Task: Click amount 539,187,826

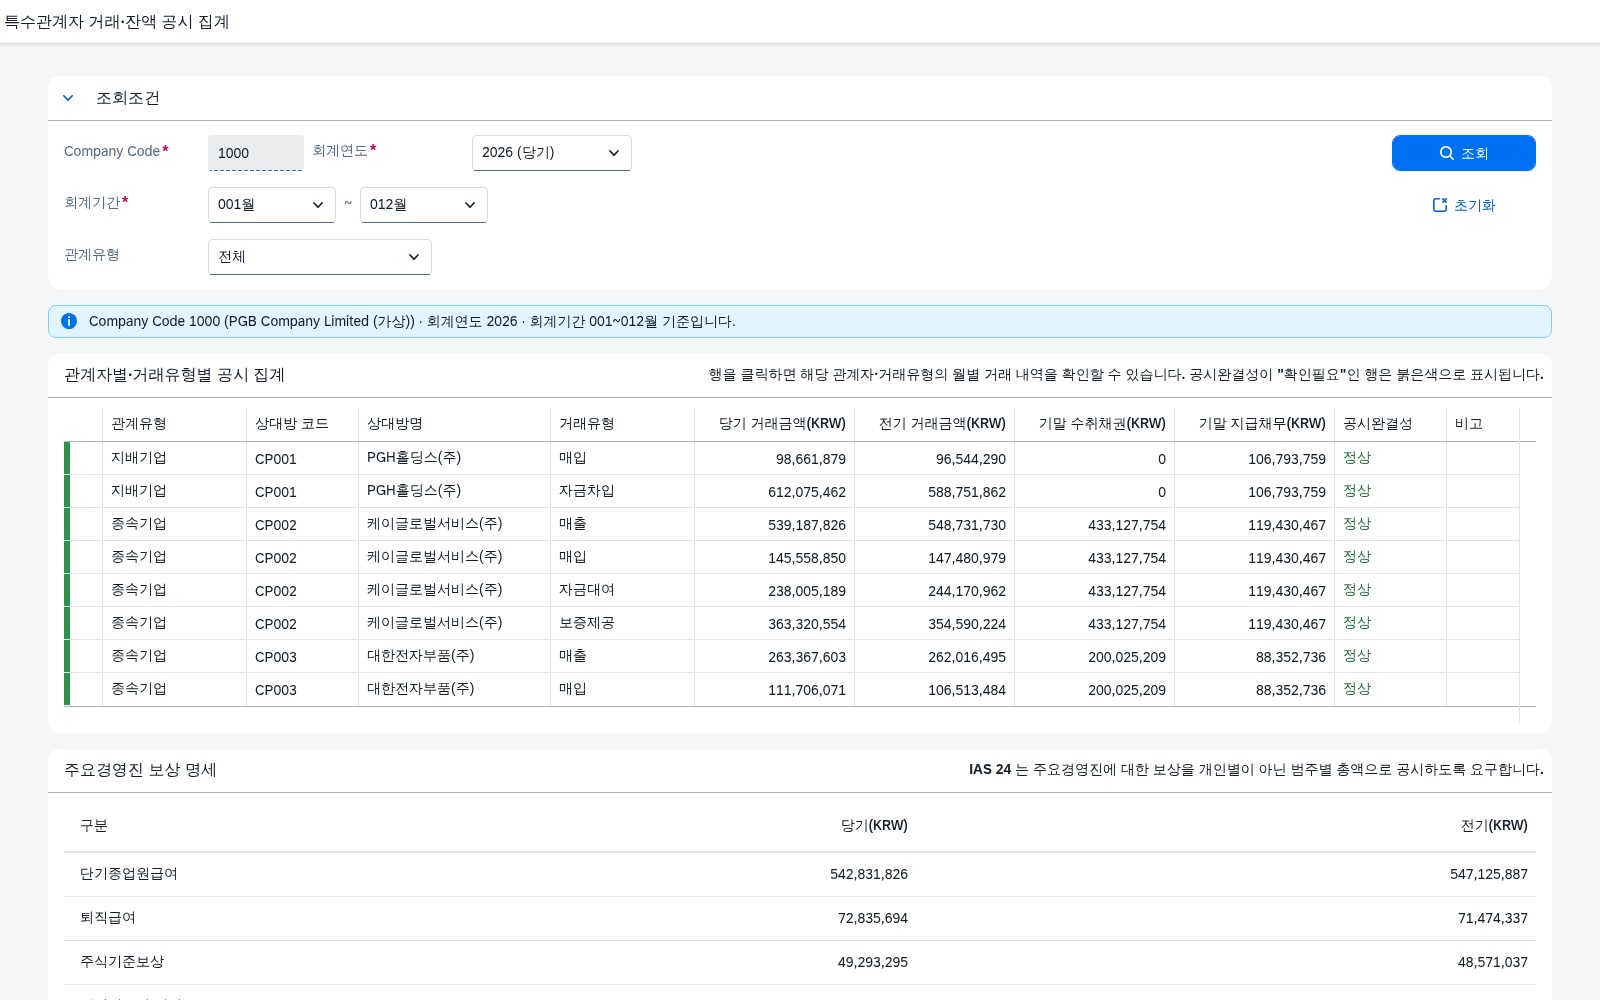Action: tap(806, 525)
